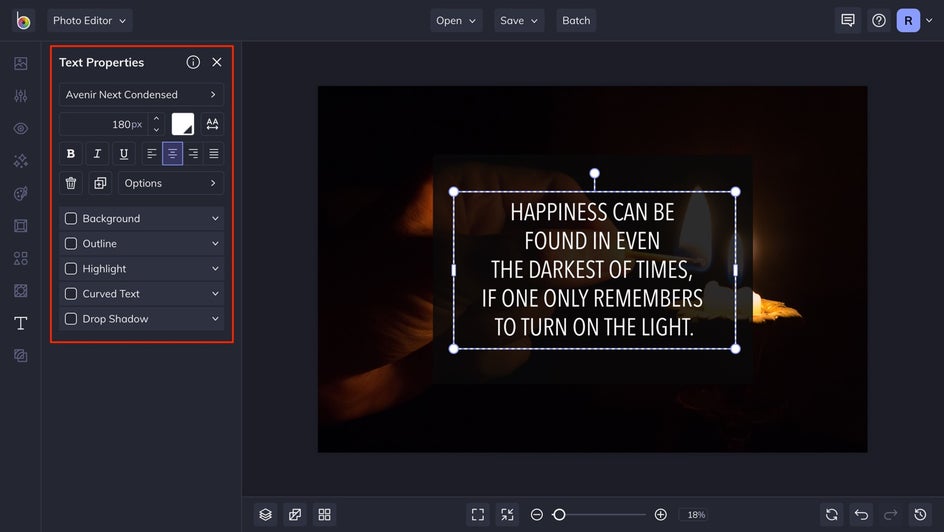This screenshot has height=532, width=944.
Task: Click the white text color swatch
Action: point(183,124)
